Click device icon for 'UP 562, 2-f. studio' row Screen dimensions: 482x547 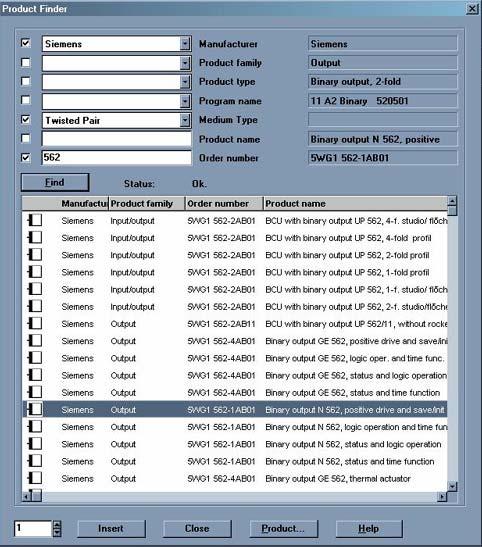click(35, 306)
